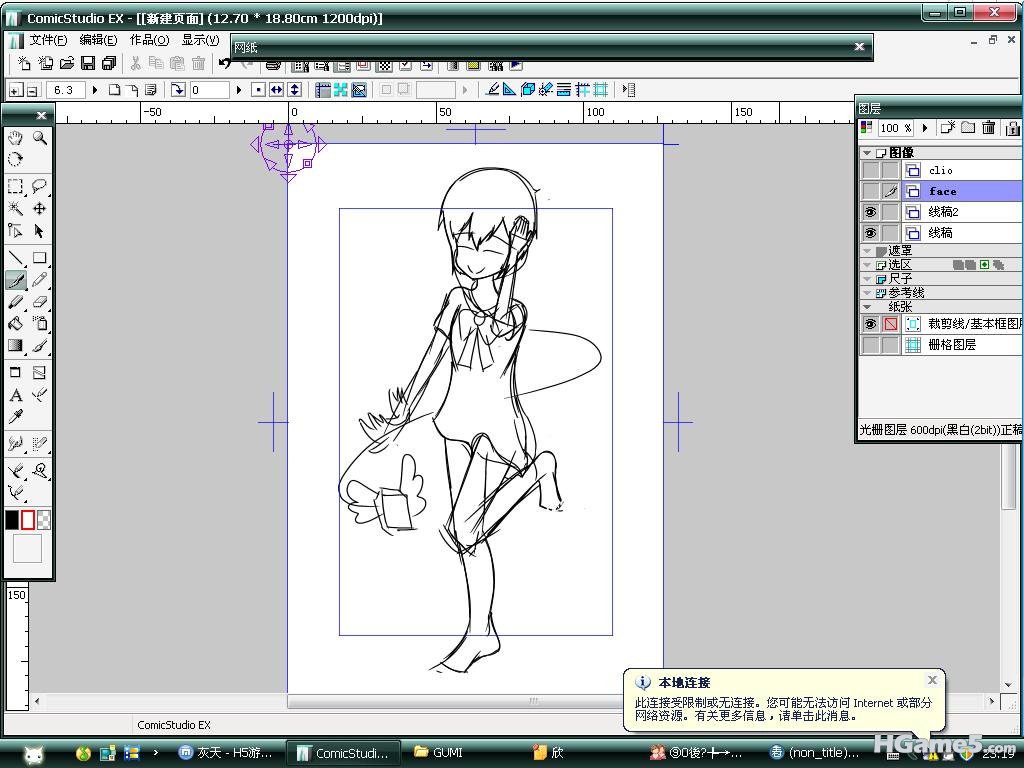Toggle visibility of 裁剪线/基本框 layer
This screenshot has height=768, width=1024.
click(x=870, y=324)
